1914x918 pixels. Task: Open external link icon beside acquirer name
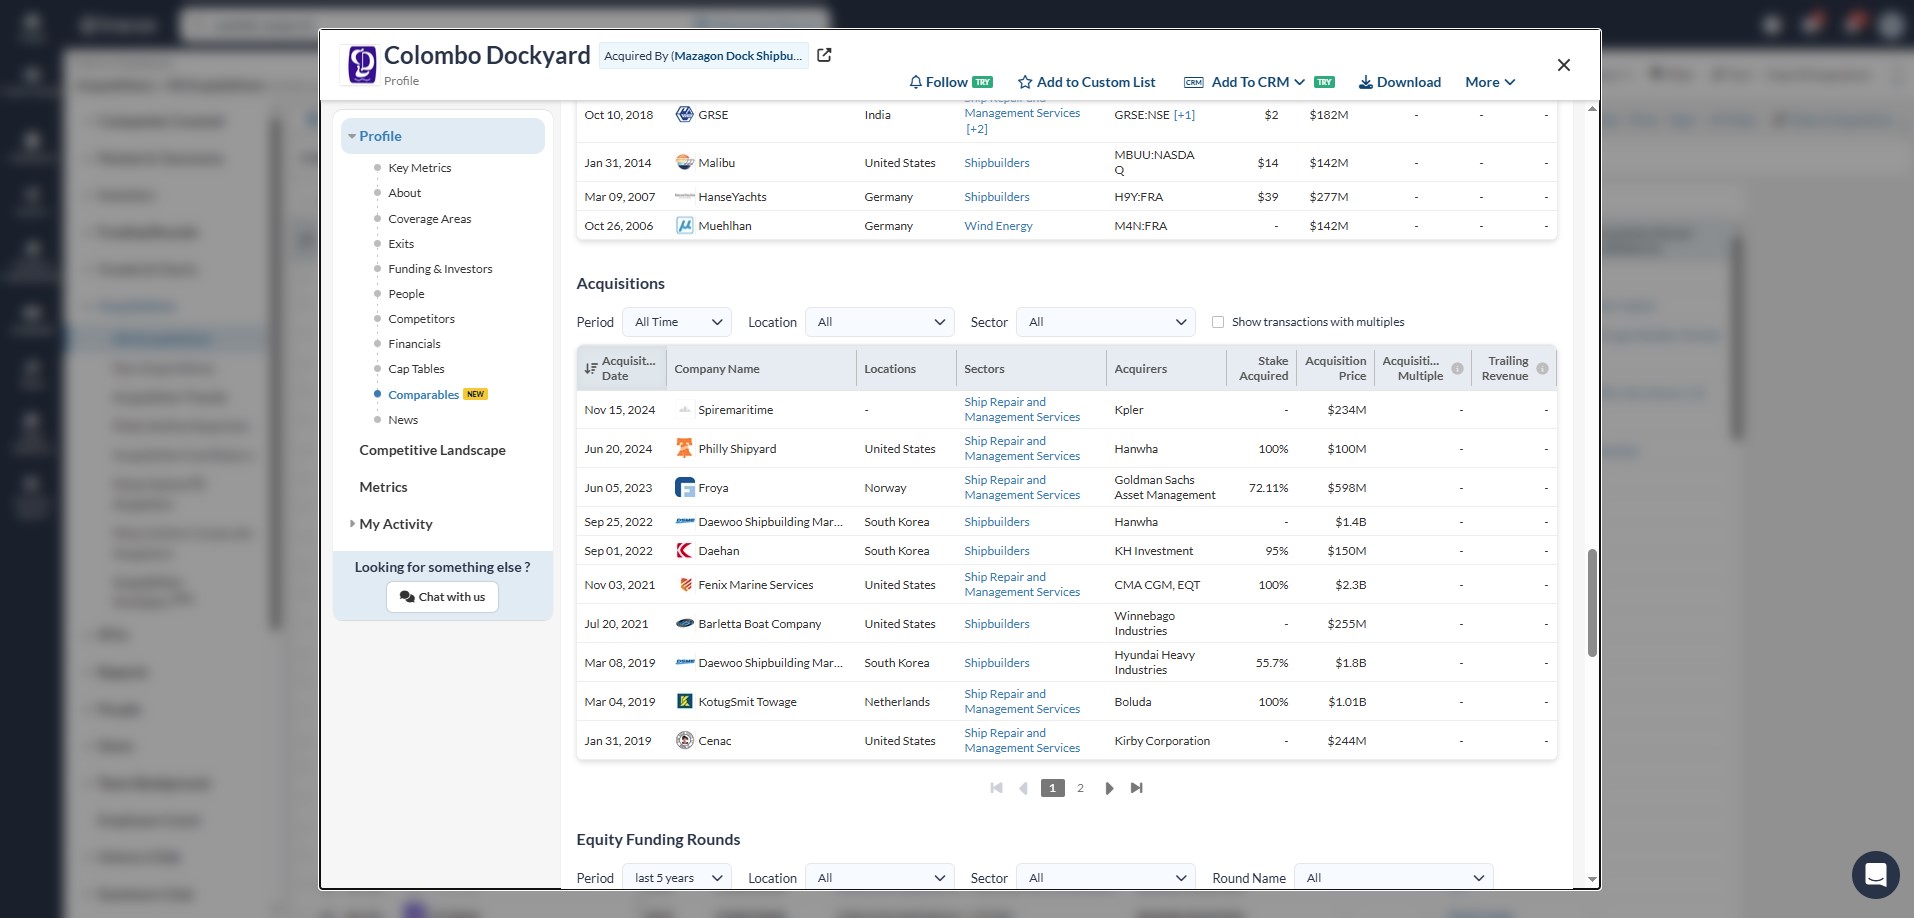coord(824,55)
